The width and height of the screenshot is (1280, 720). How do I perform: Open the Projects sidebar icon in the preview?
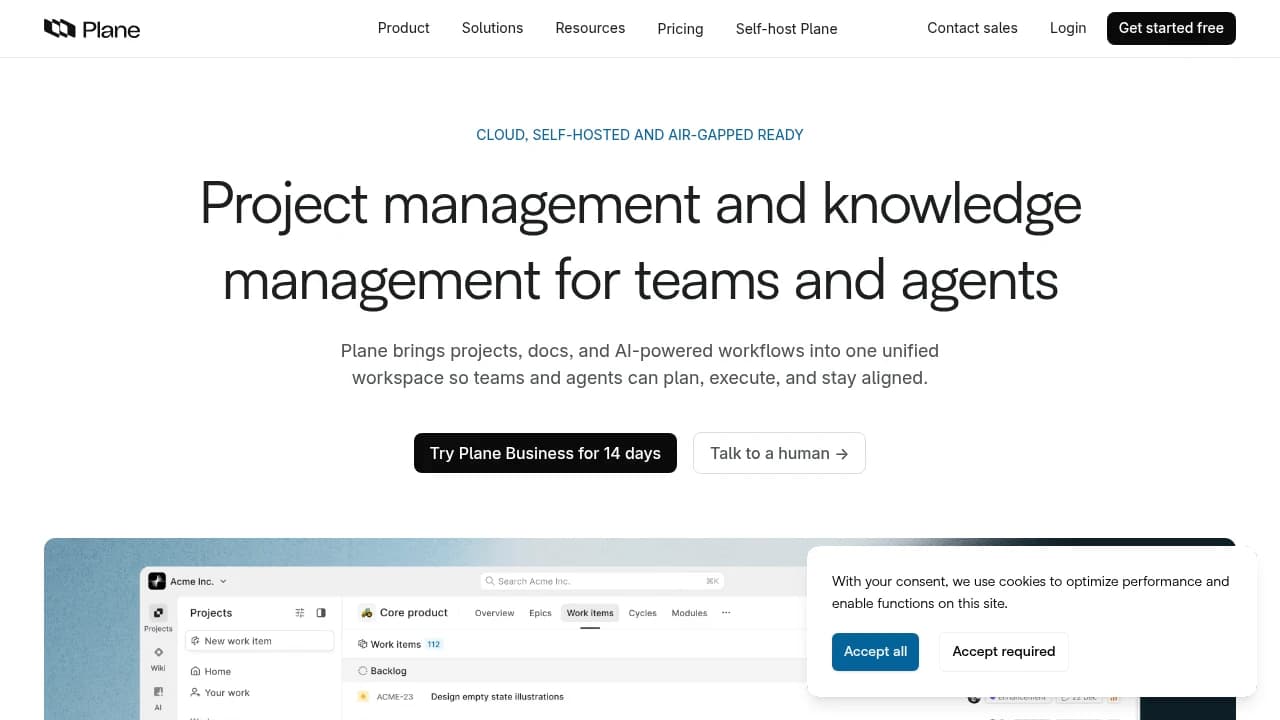[158, 613]
